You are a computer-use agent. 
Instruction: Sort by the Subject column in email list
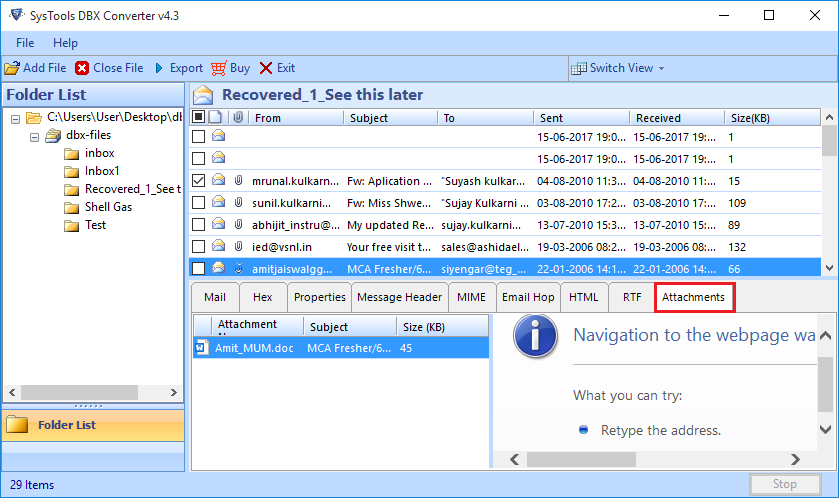391,118
